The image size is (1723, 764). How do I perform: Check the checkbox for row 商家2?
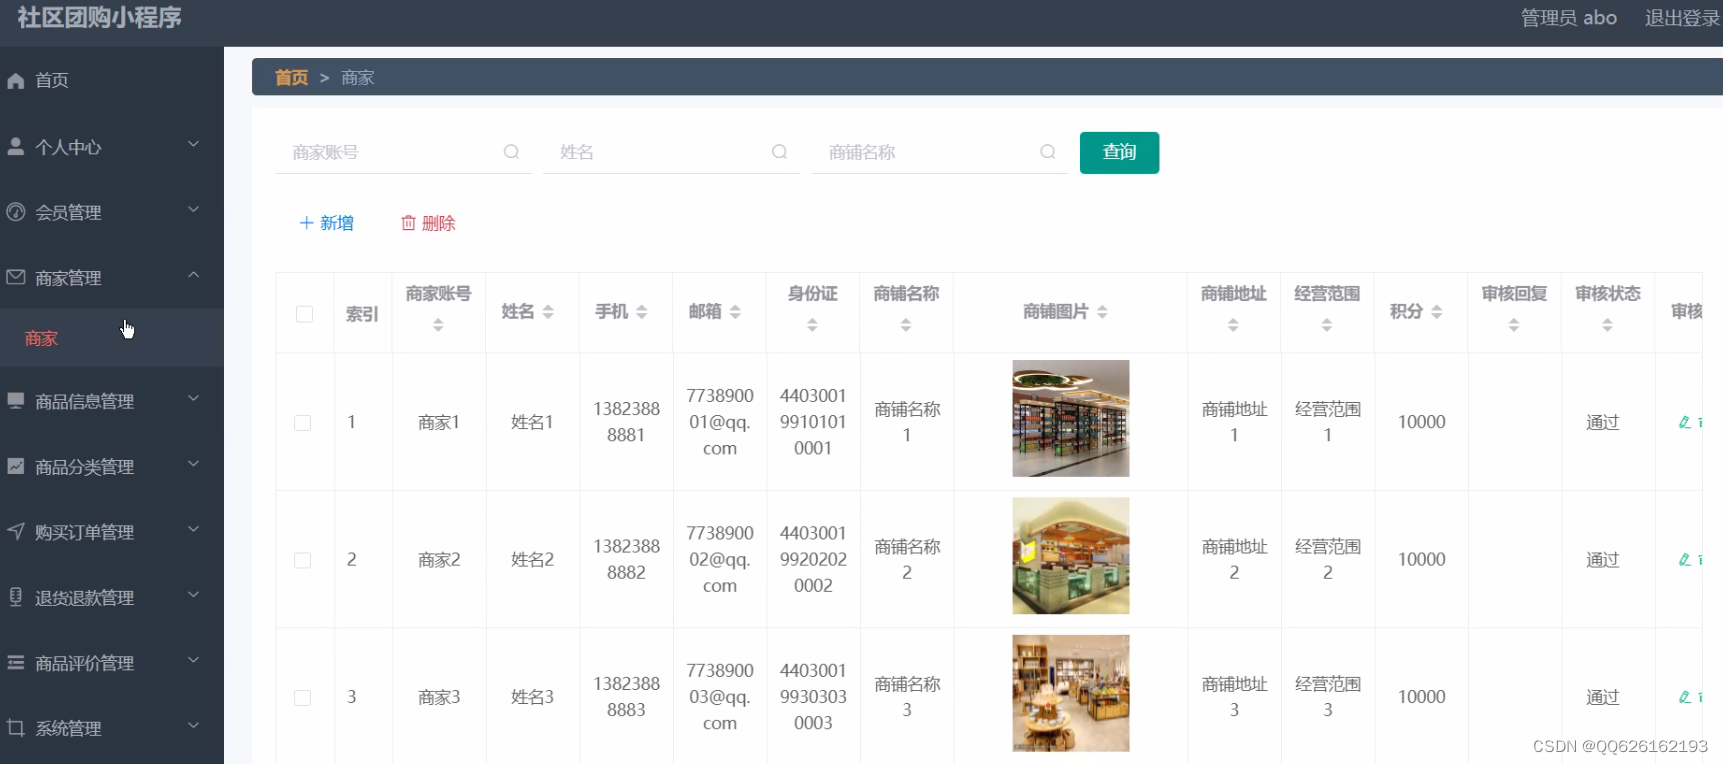click(x=303, y=560)
